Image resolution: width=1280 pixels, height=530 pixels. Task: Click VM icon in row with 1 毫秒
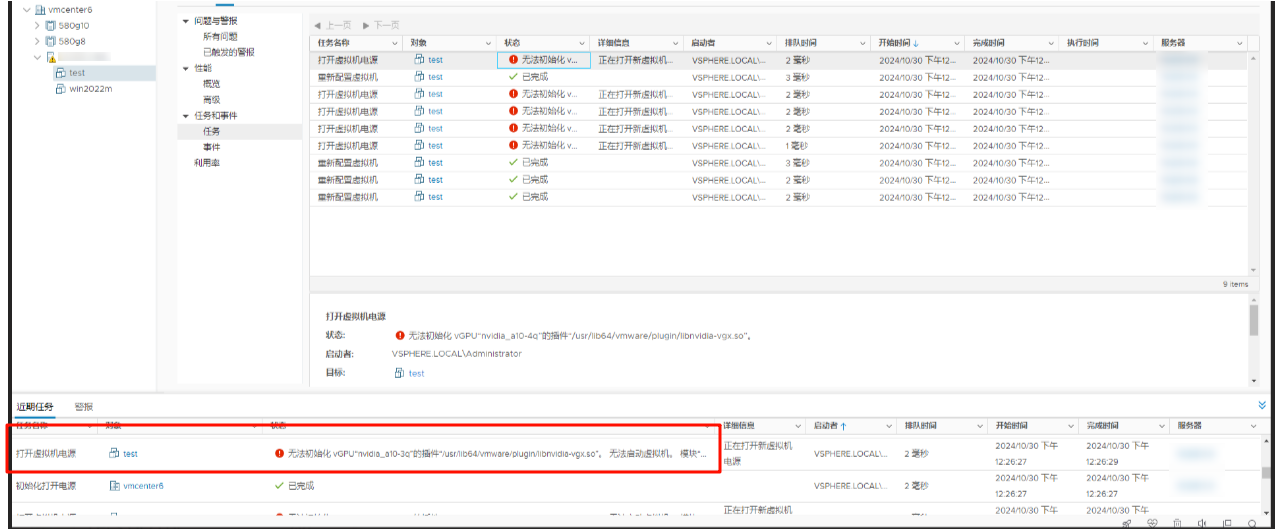pos(420,145)
